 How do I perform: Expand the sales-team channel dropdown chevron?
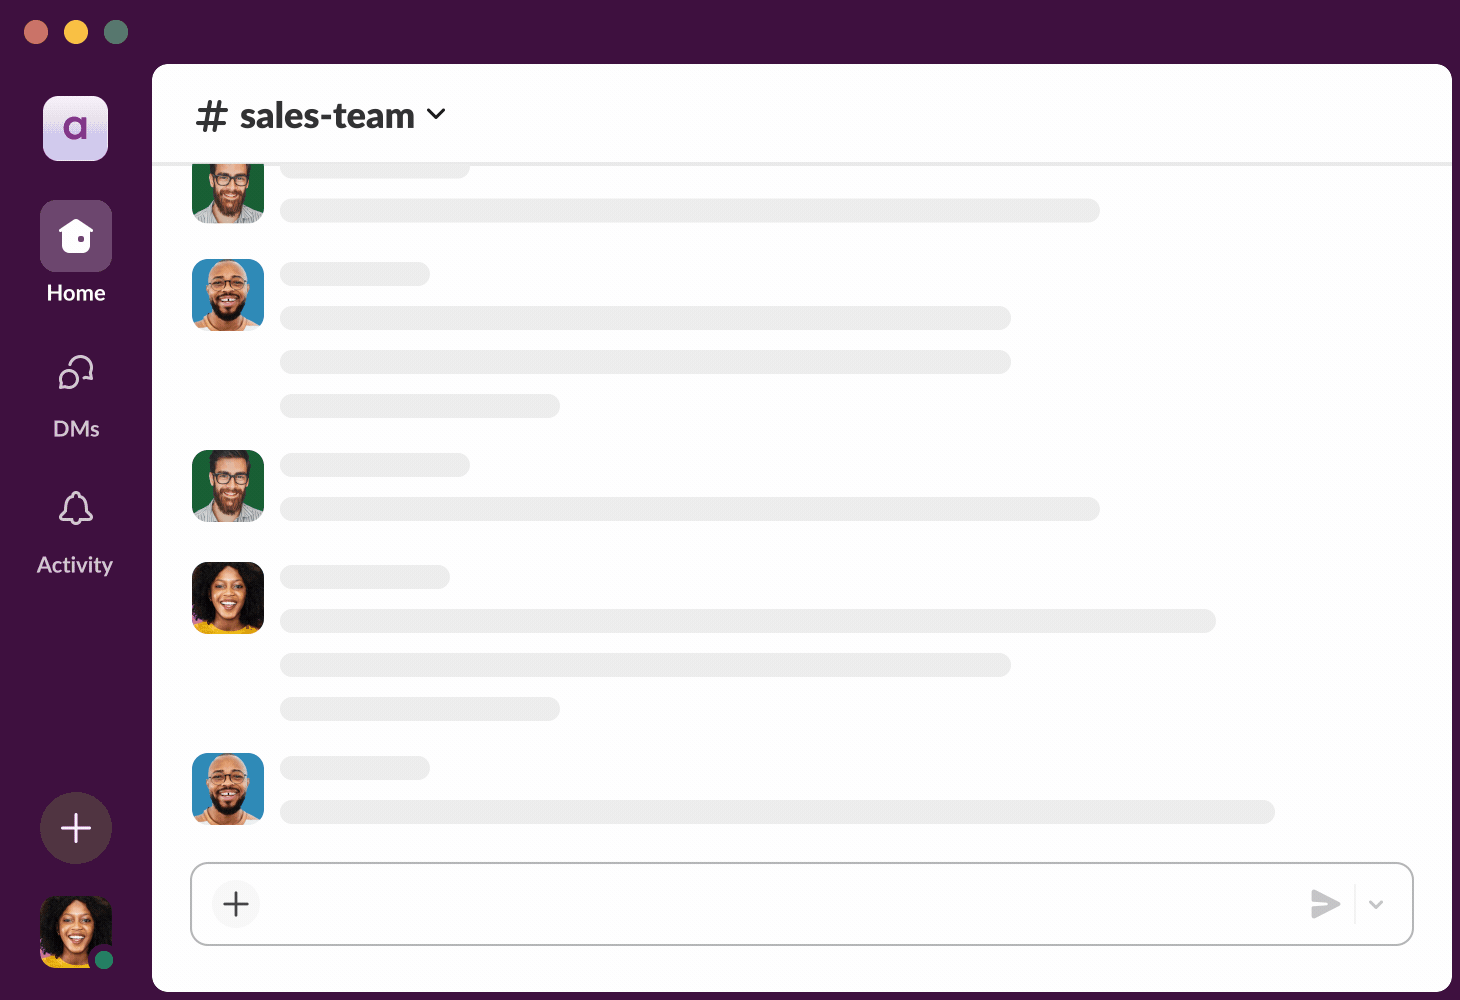coord(436,115)
